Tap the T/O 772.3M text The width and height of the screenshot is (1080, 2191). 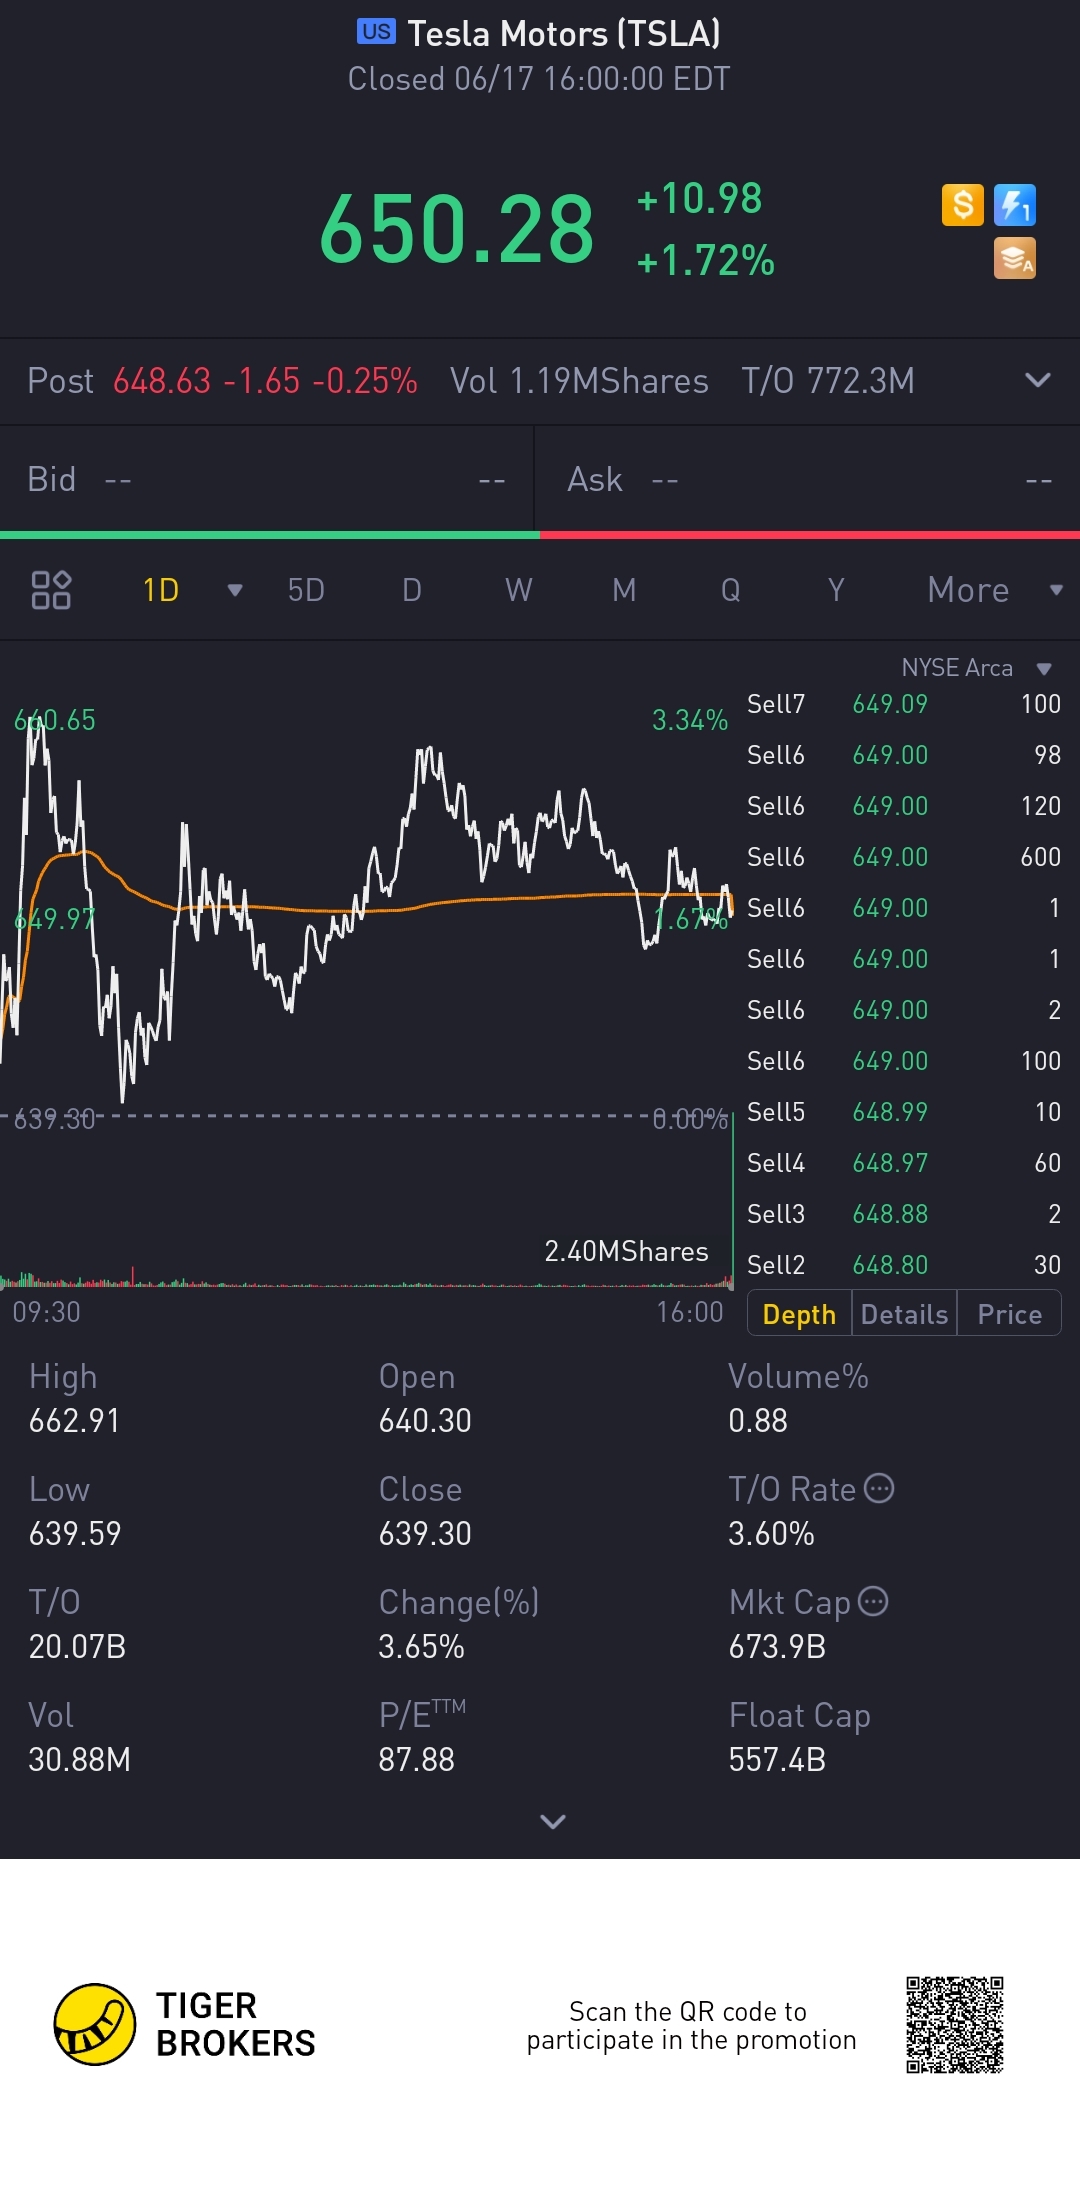click(828, 381)
